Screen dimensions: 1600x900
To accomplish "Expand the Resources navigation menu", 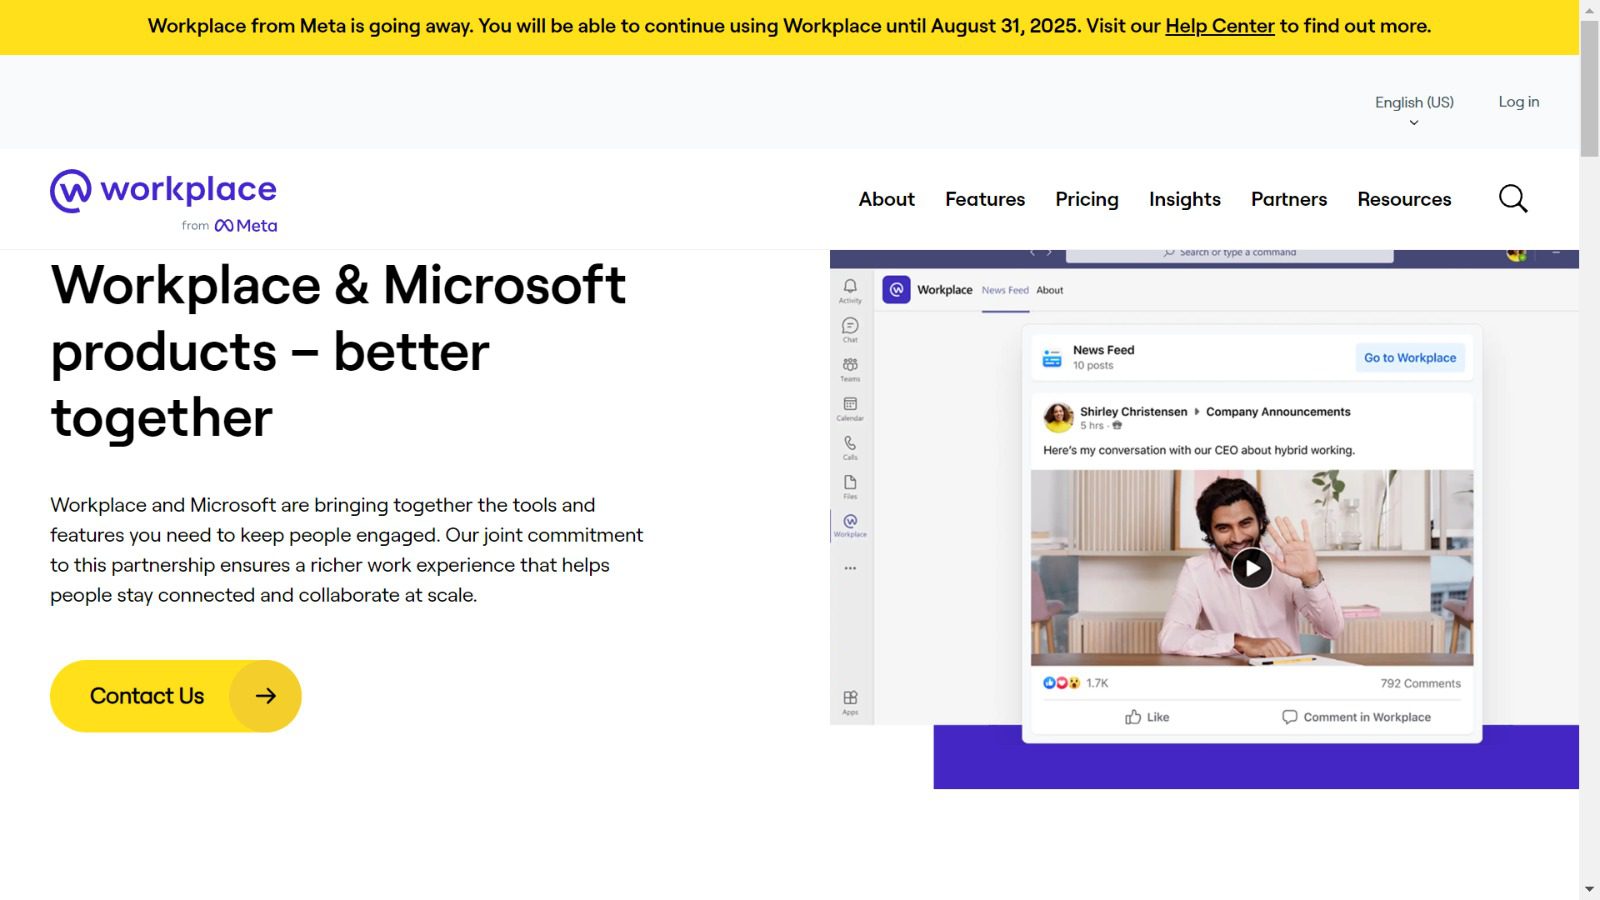I will [x=1404, y=199].
